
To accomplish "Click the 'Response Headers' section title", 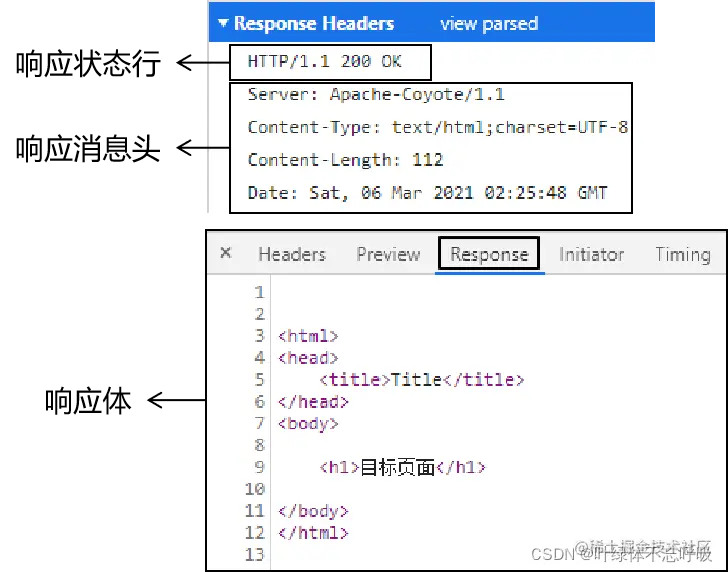I will (314, 23).
